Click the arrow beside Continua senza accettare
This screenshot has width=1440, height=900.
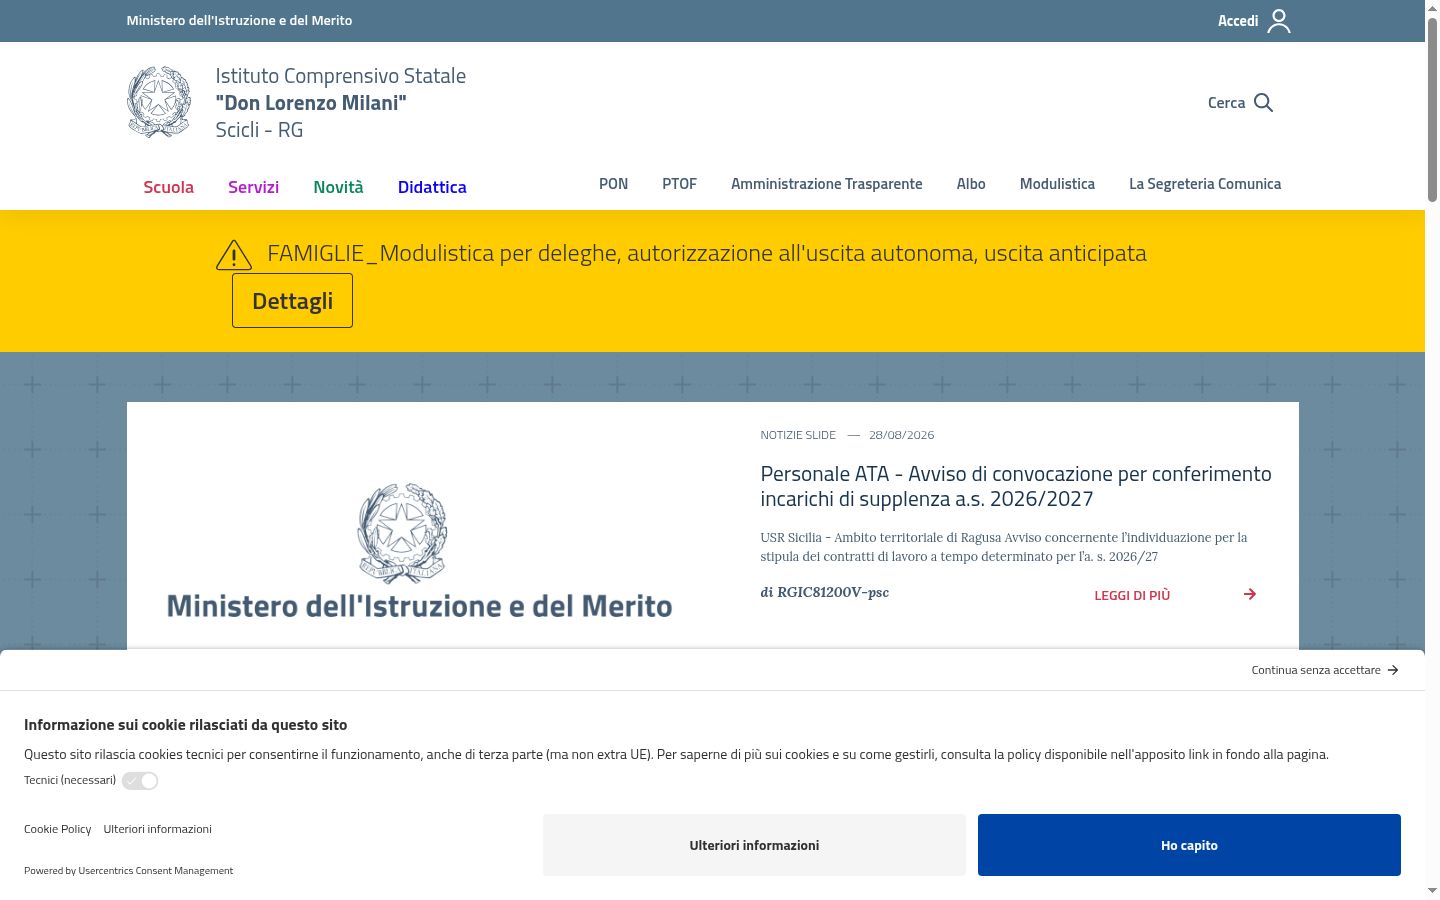click(1393, 670)
